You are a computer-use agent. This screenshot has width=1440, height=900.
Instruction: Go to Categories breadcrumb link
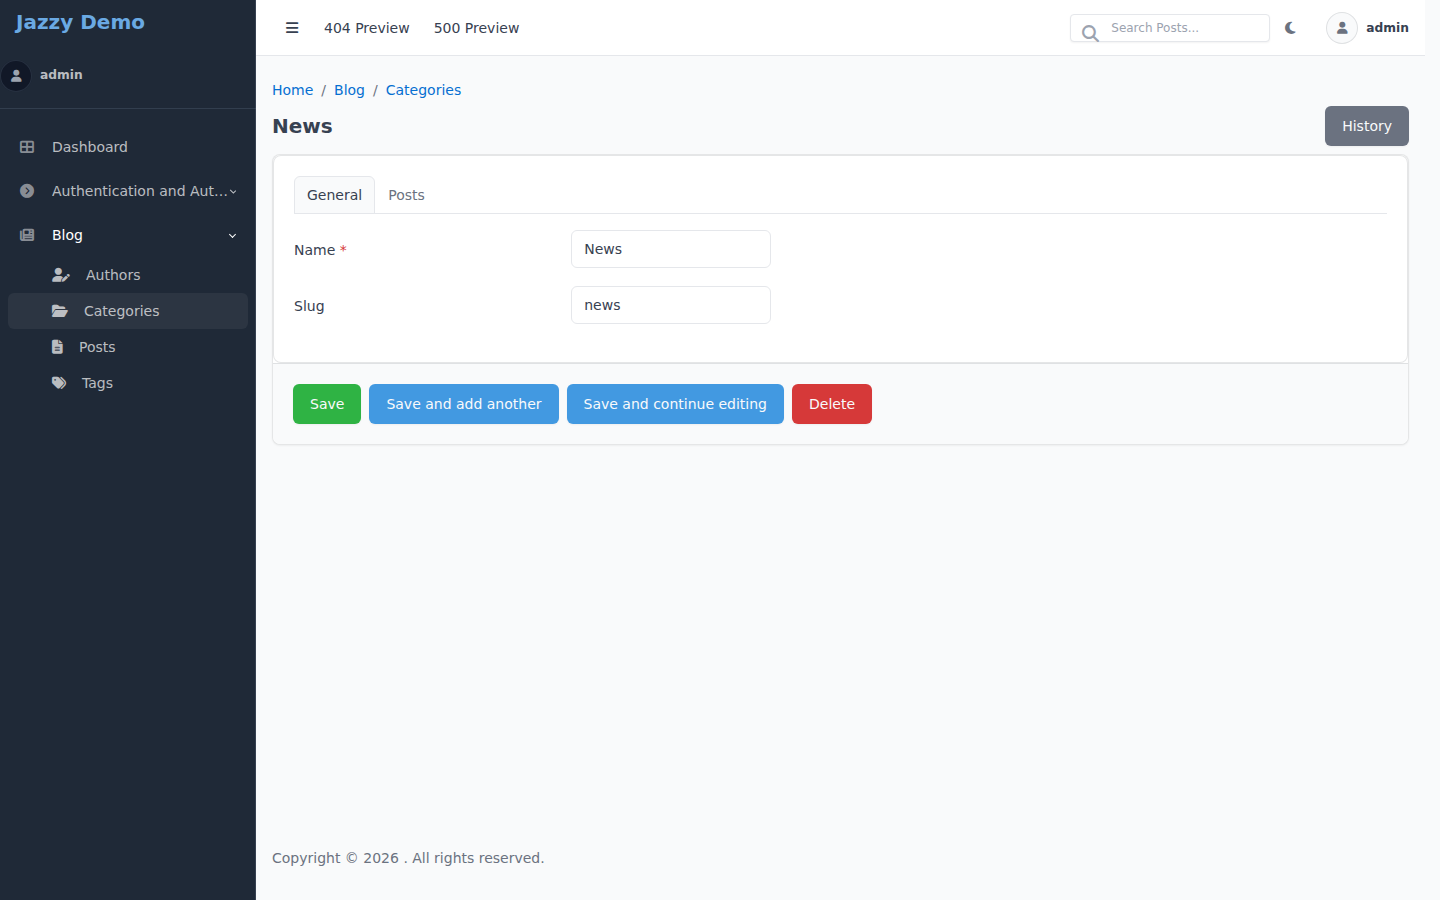click(x=424, y=90)
